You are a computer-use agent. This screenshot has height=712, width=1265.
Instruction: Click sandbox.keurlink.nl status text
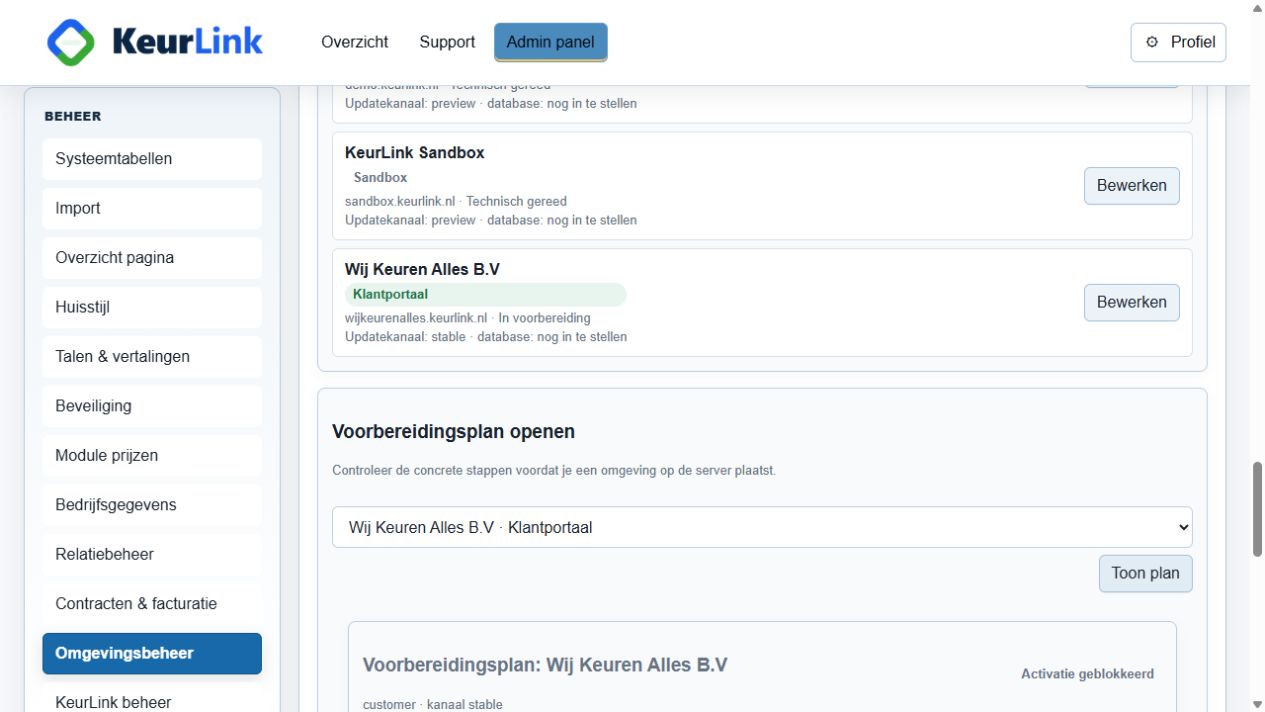pyautogui.click(x=456, y=202)
